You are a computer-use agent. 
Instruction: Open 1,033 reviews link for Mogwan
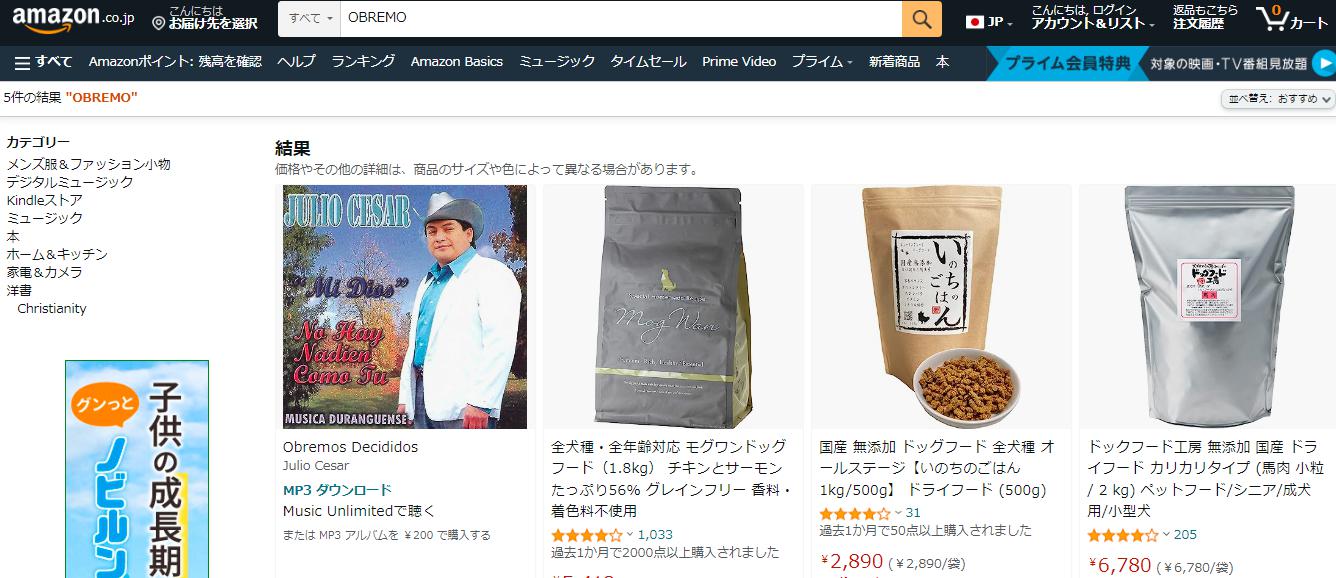coord(655,534)
